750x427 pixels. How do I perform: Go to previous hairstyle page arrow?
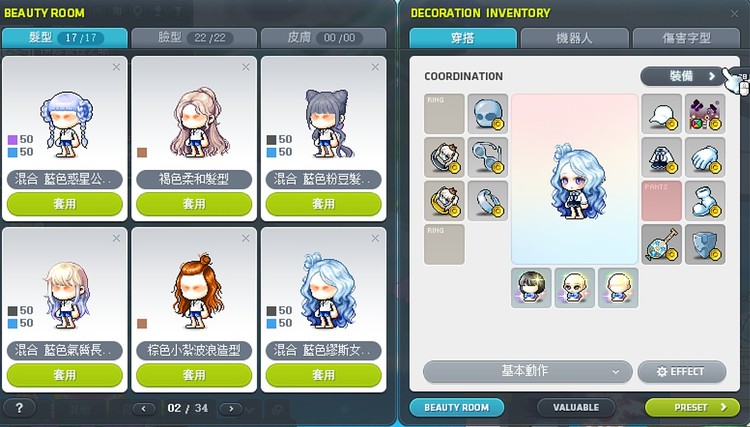(x=143, y=409)
